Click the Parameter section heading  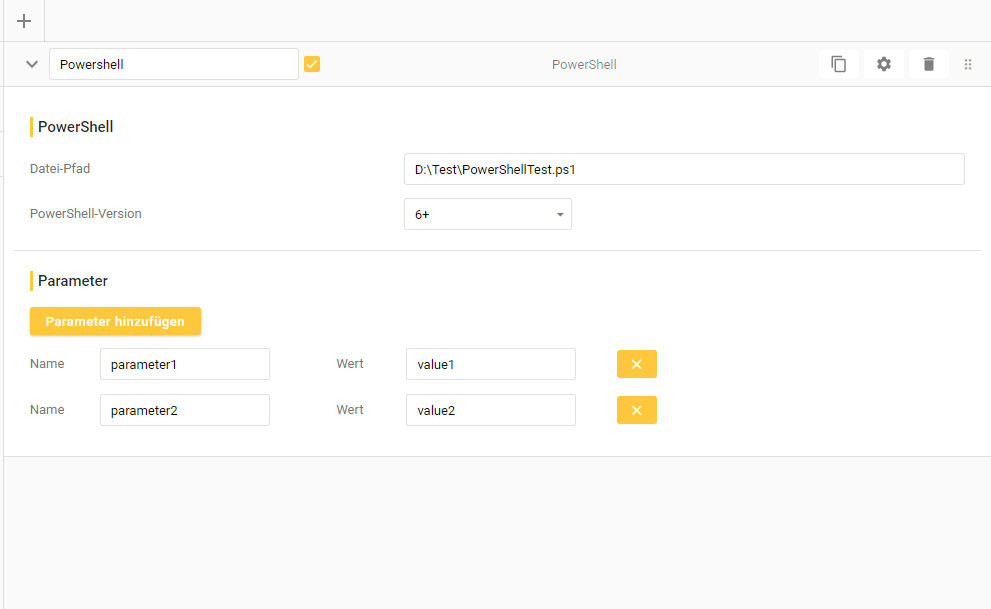click(73, 281)
